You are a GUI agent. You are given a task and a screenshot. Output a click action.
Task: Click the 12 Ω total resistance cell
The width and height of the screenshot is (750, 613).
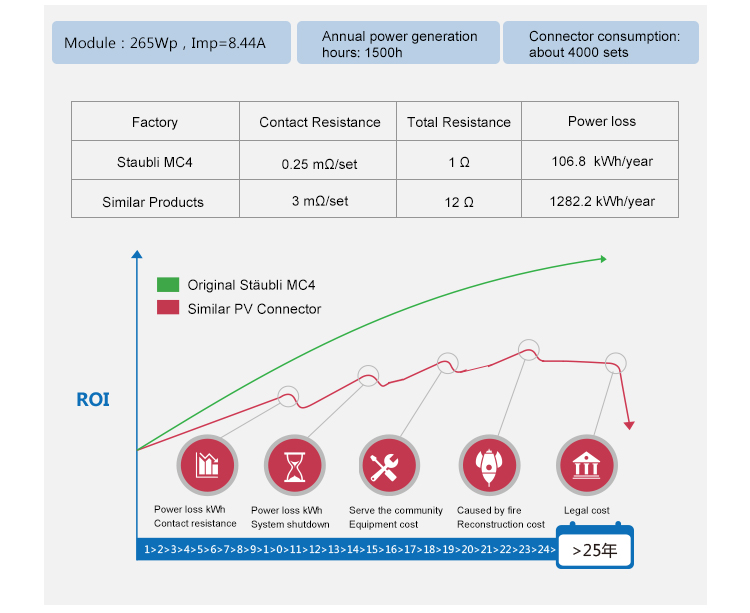click(459, 199)
